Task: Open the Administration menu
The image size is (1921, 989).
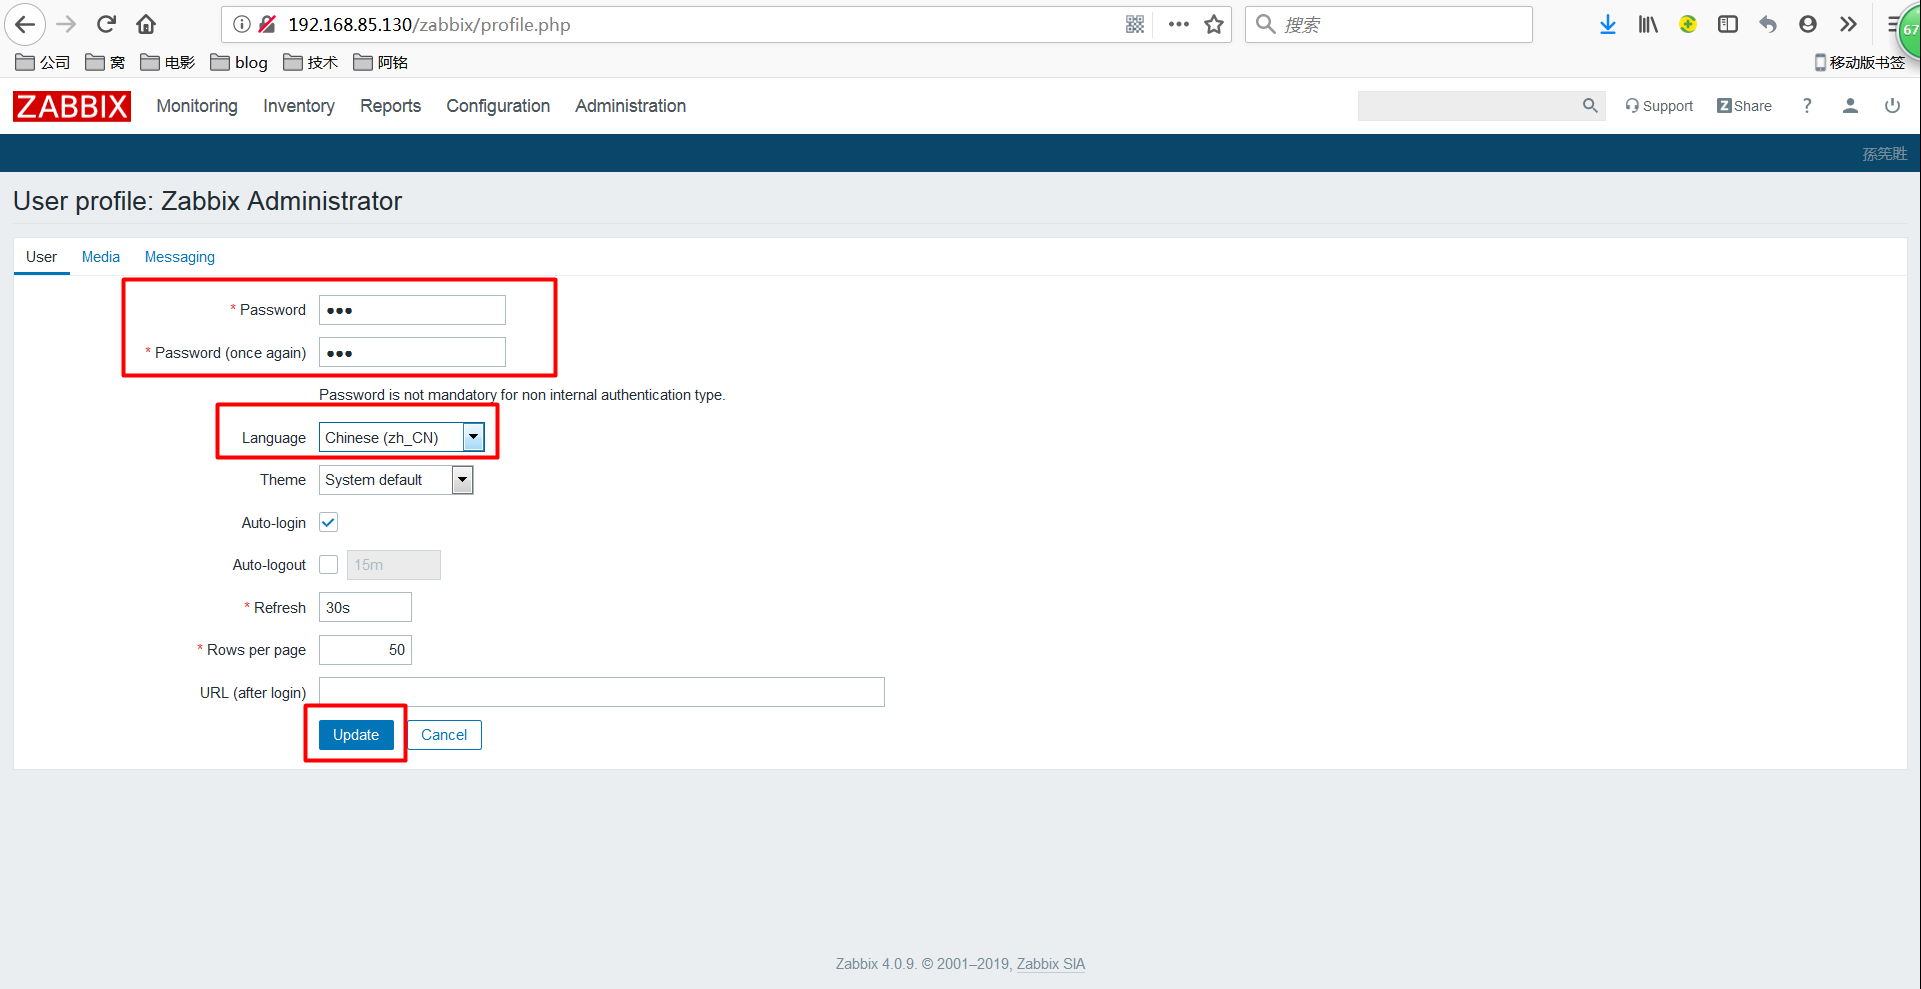Action: (x=629, y=106)
